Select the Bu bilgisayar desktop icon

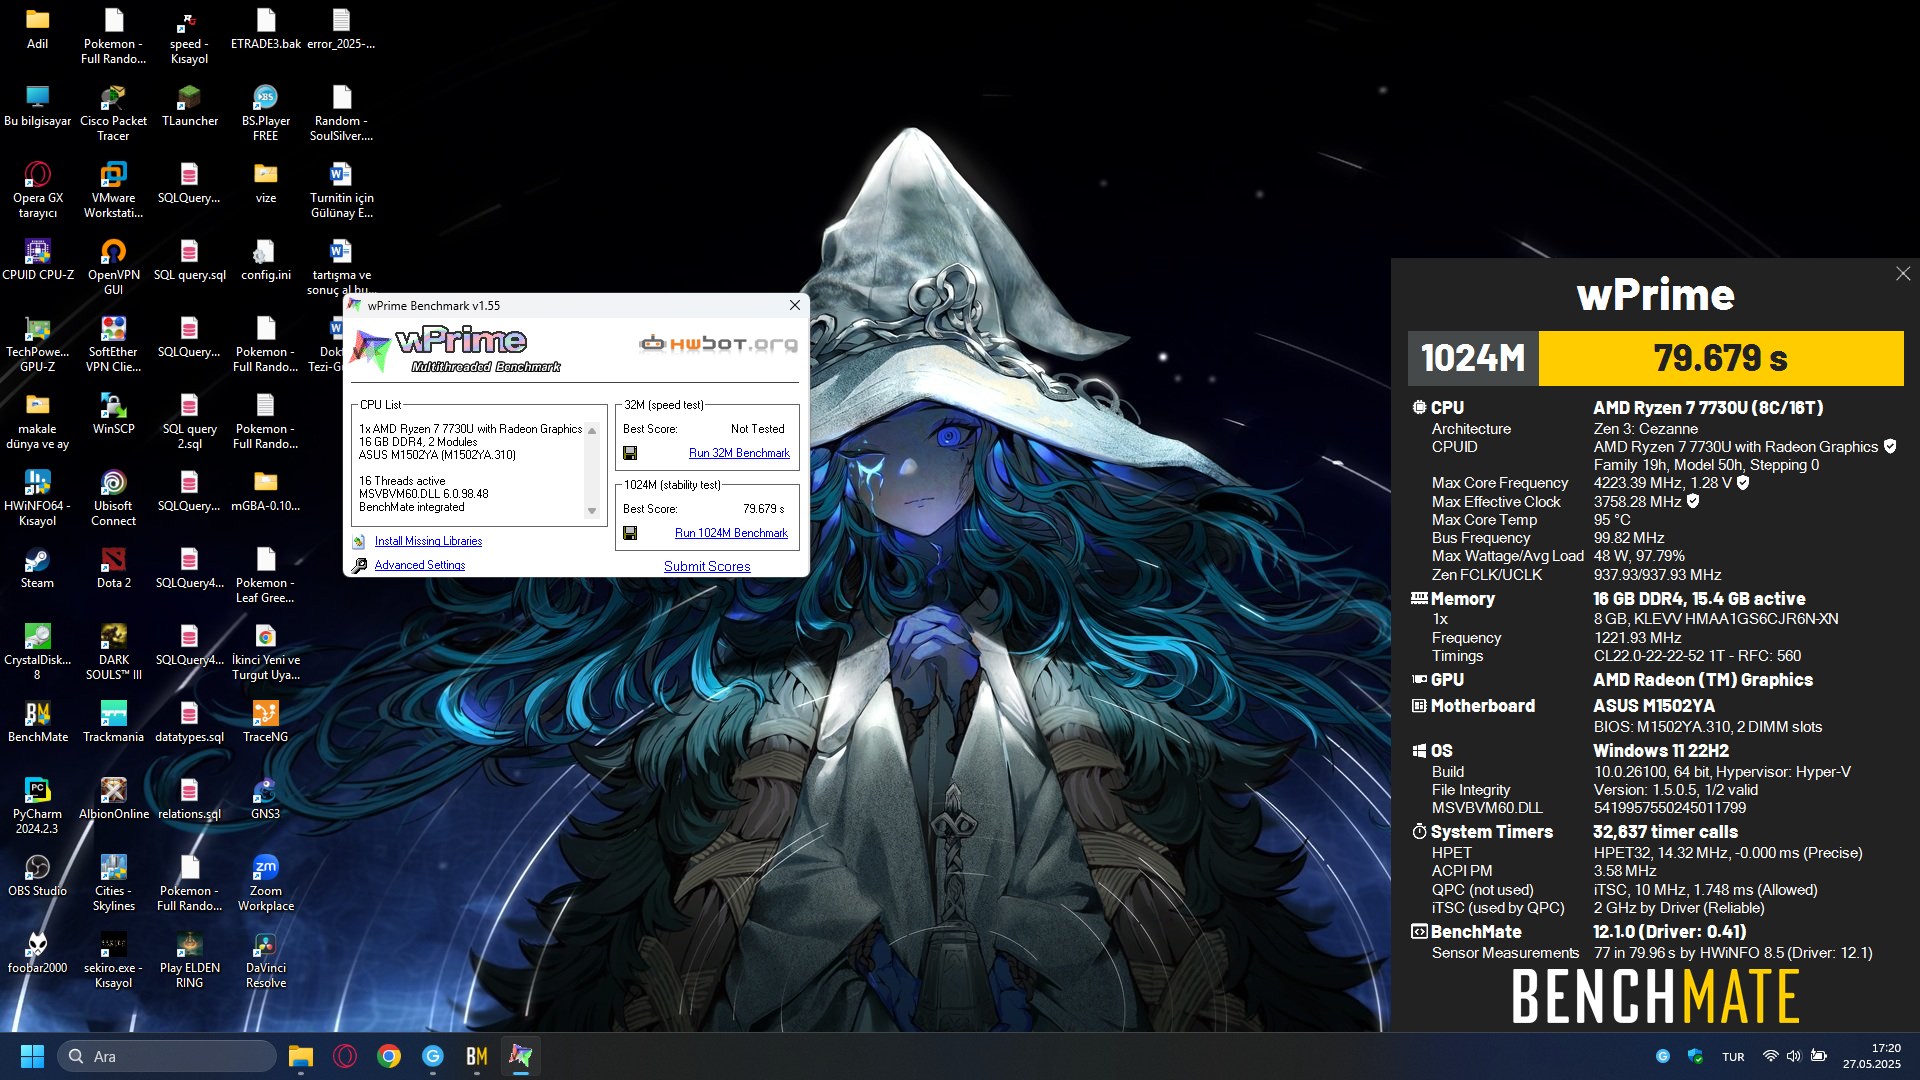[37, 105]
